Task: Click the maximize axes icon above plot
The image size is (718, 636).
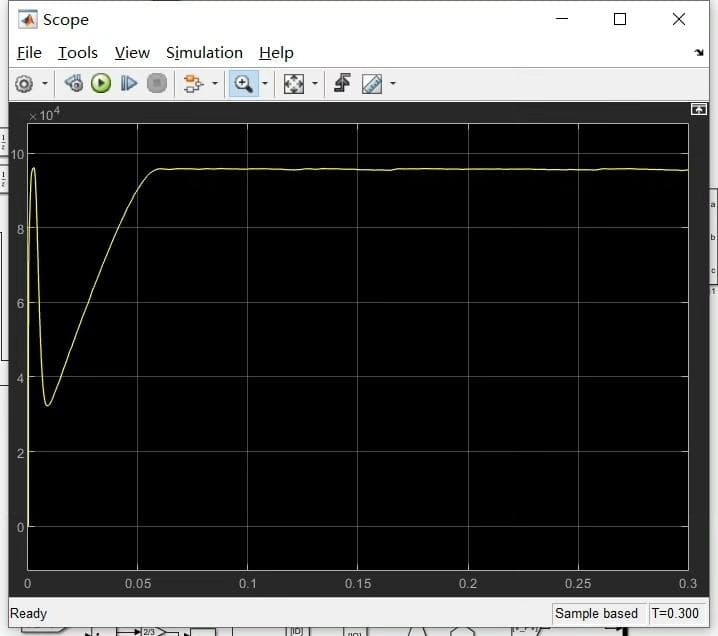Action: 698,109
